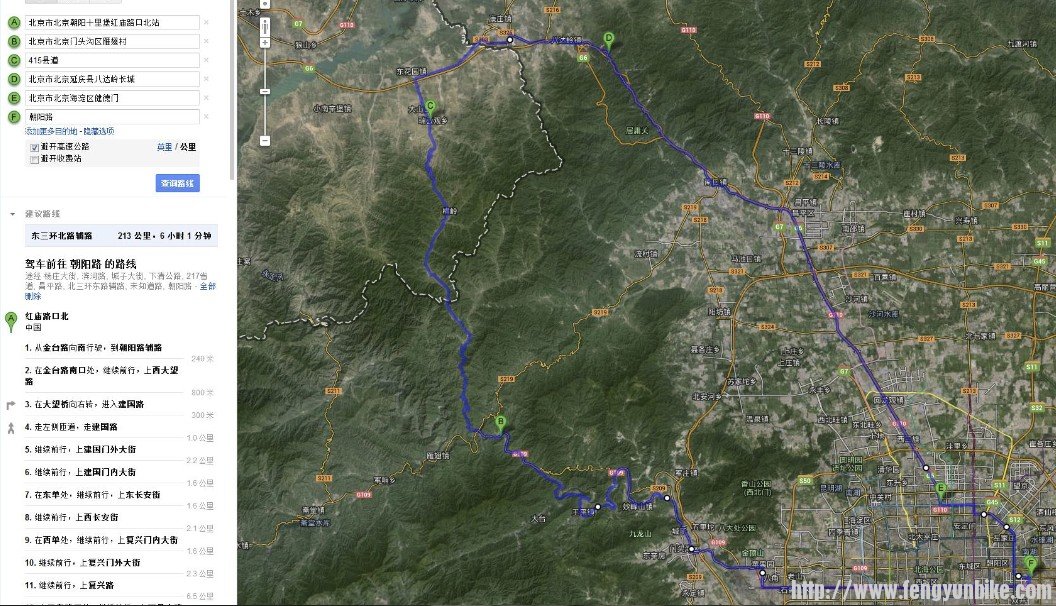This screenshot has width=1056, height=606.
Task: Remove waypoint A with its X icon
Action: (x=206, y=22)
